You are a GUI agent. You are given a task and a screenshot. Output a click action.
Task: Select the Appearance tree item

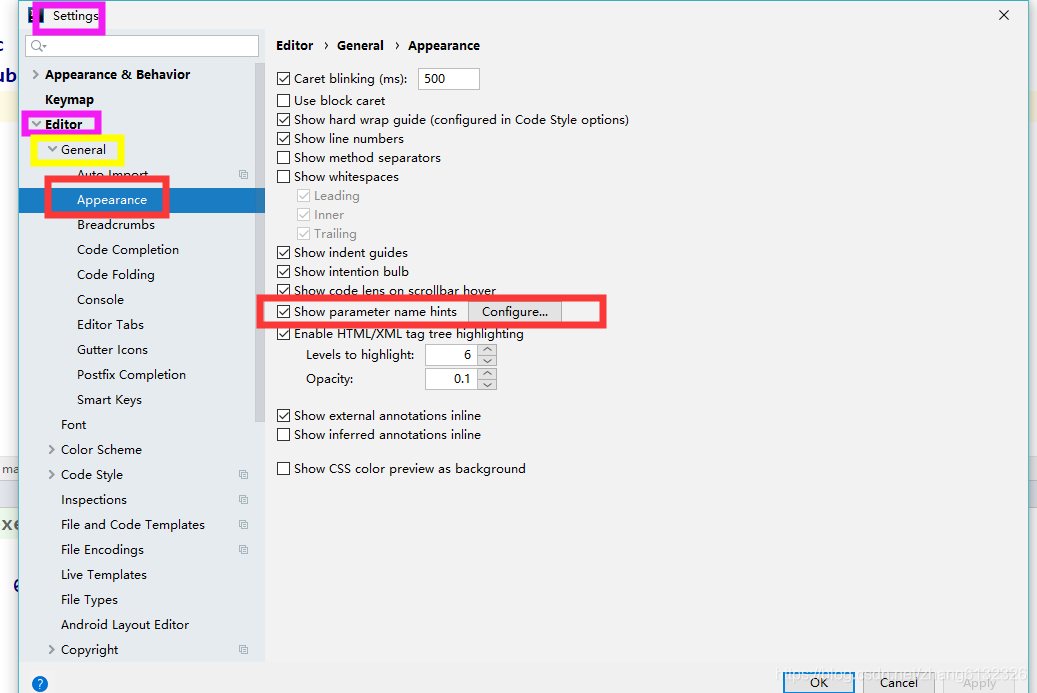pos(112,200)
